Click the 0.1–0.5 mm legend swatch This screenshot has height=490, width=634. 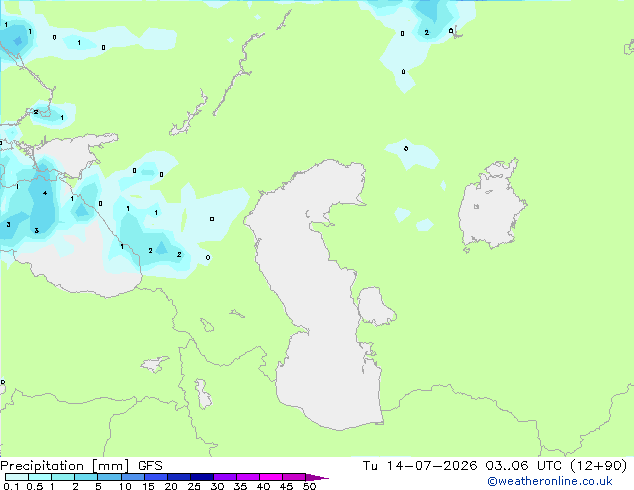pos(17,477)
